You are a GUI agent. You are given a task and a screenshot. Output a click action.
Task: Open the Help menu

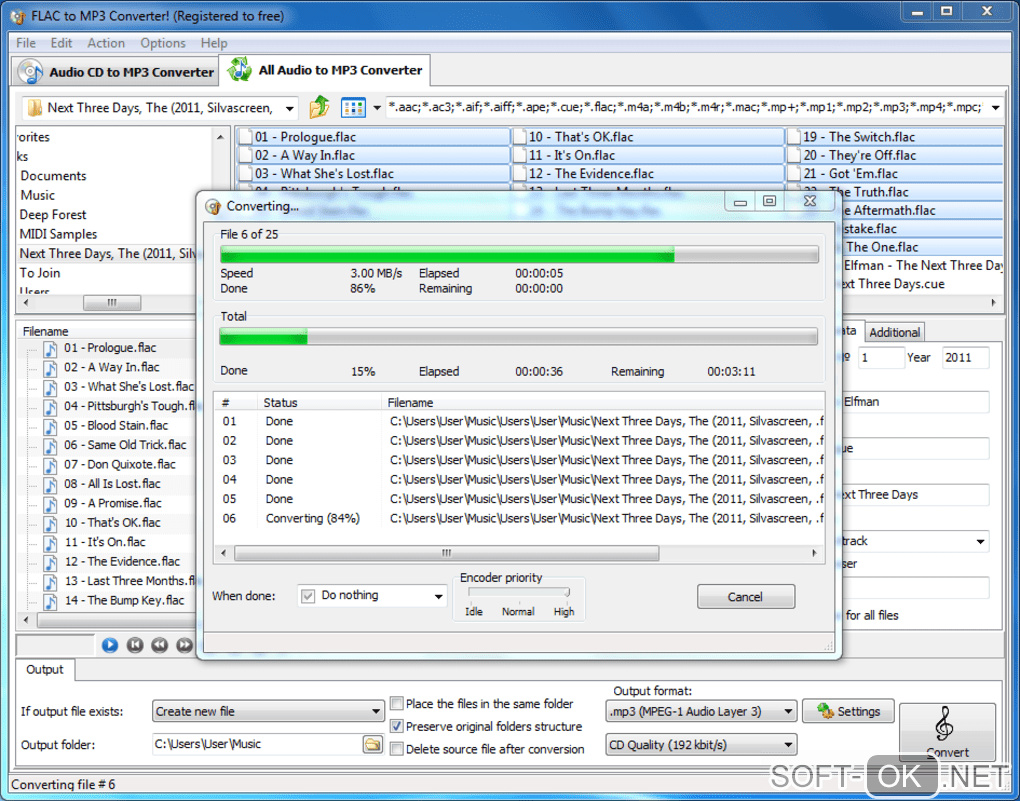click(214, 43)
